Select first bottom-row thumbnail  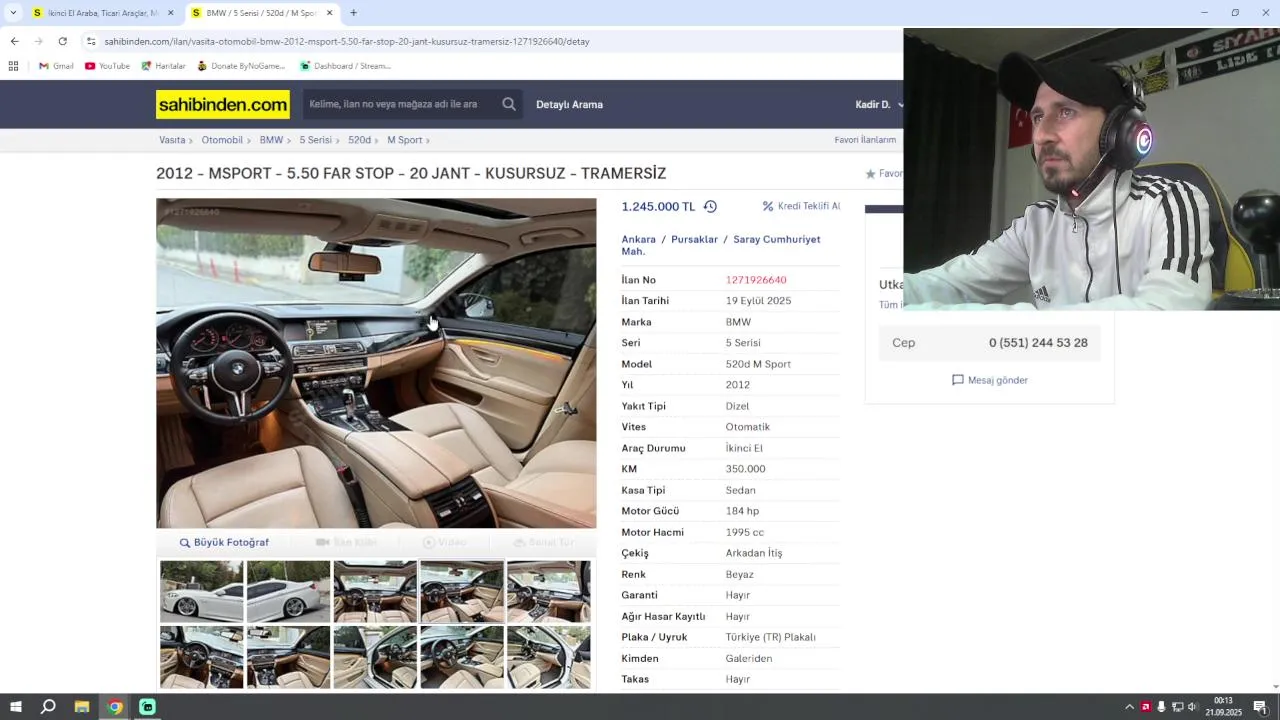201,657
